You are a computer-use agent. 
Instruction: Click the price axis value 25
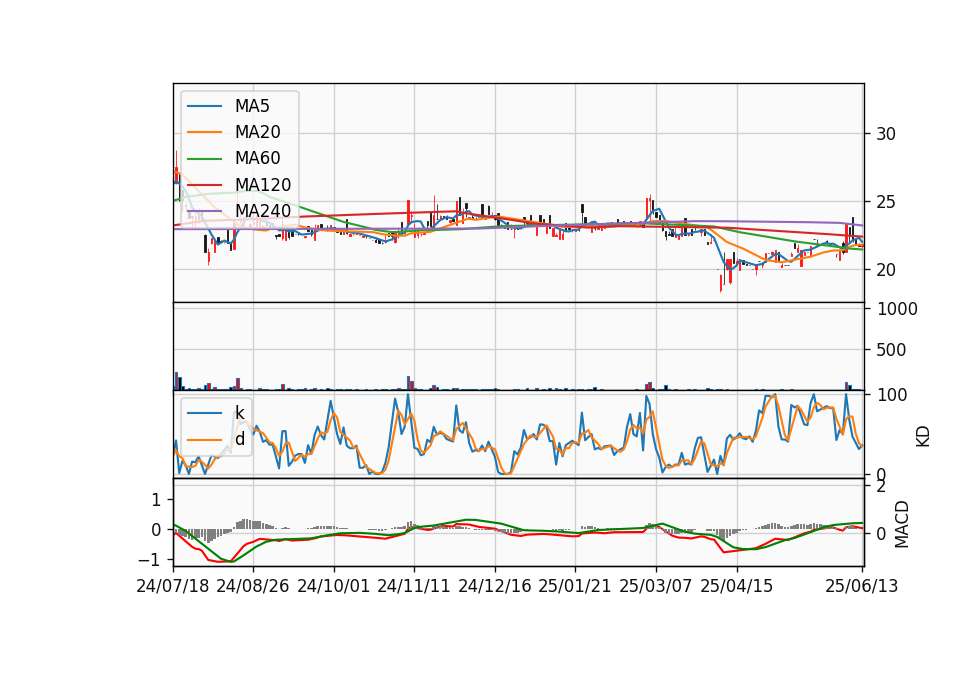pos(885,202)
